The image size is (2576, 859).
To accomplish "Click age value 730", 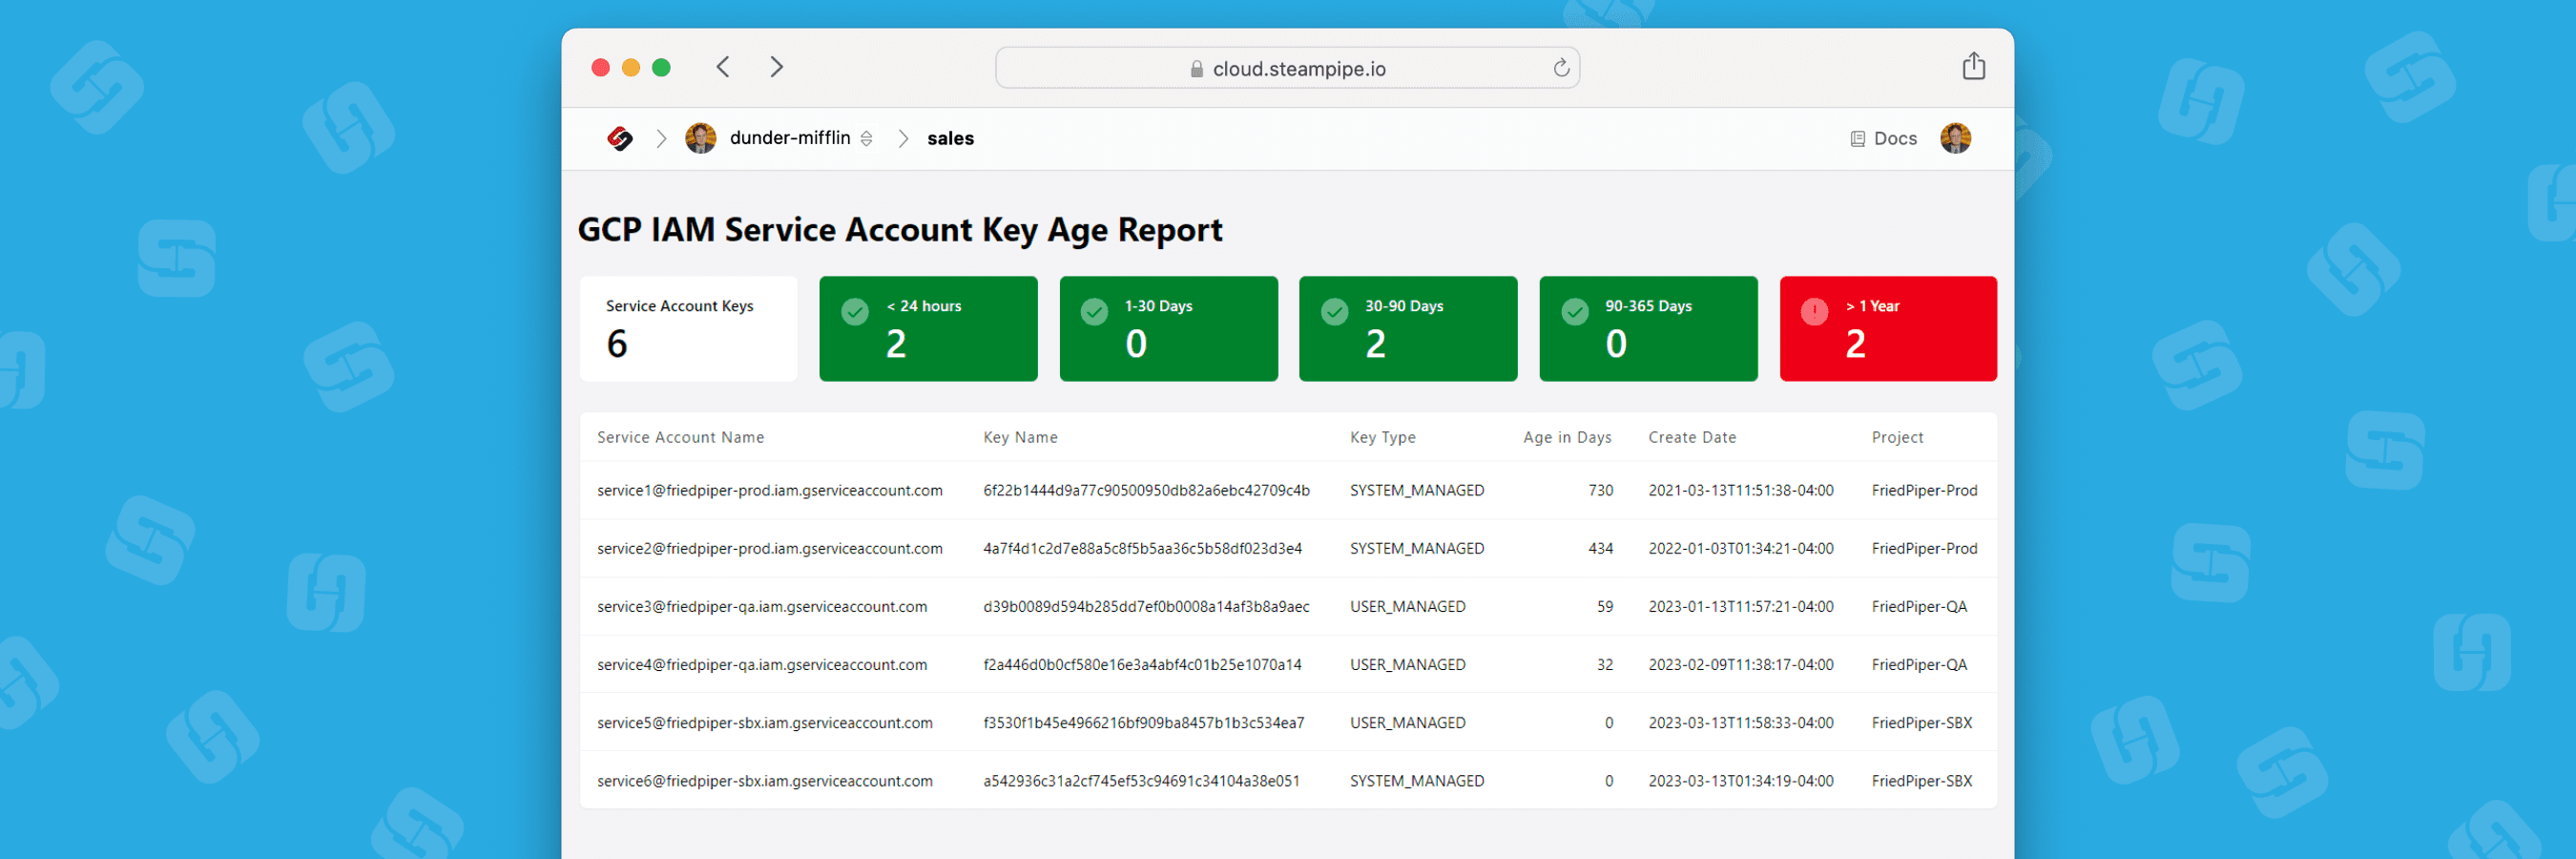I will 1600,490.
